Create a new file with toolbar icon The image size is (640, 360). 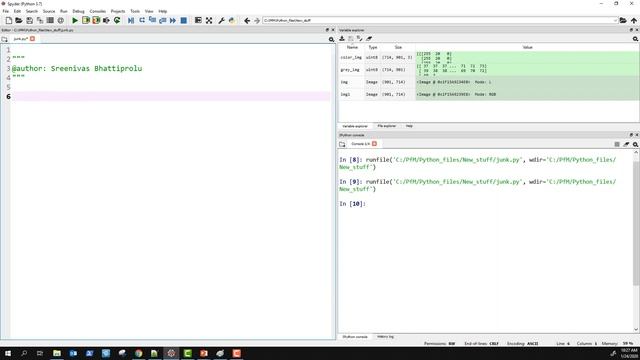point(9,20)
